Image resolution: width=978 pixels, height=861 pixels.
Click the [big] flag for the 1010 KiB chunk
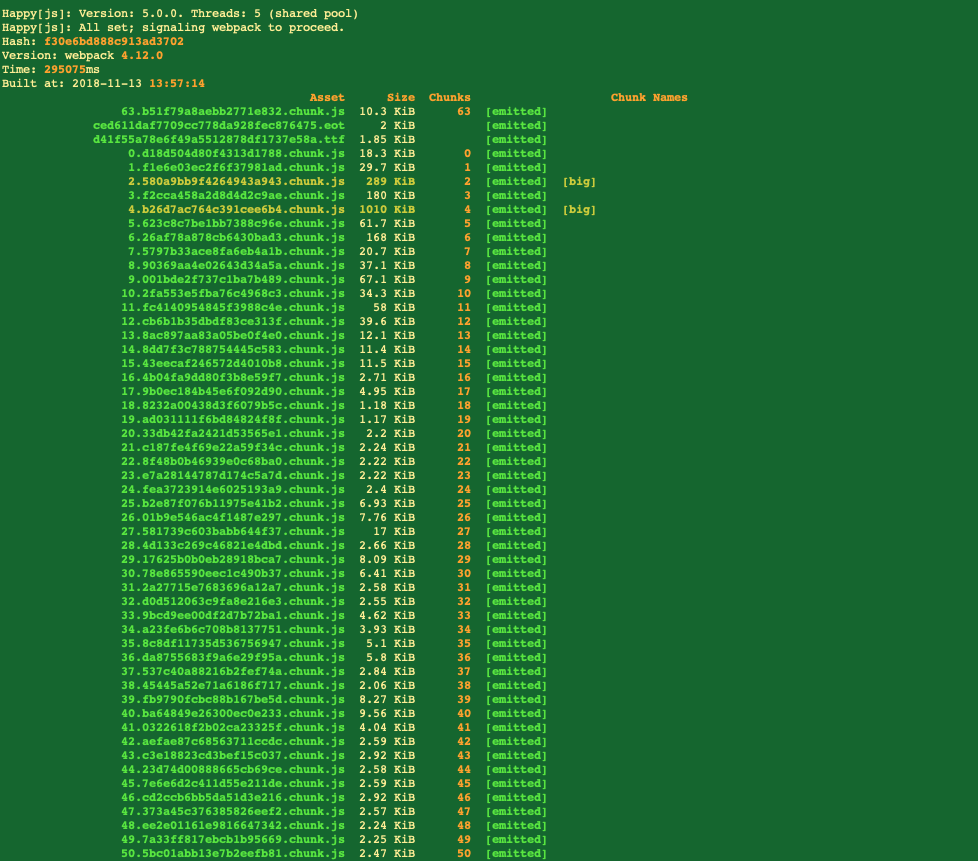(579, 210)
